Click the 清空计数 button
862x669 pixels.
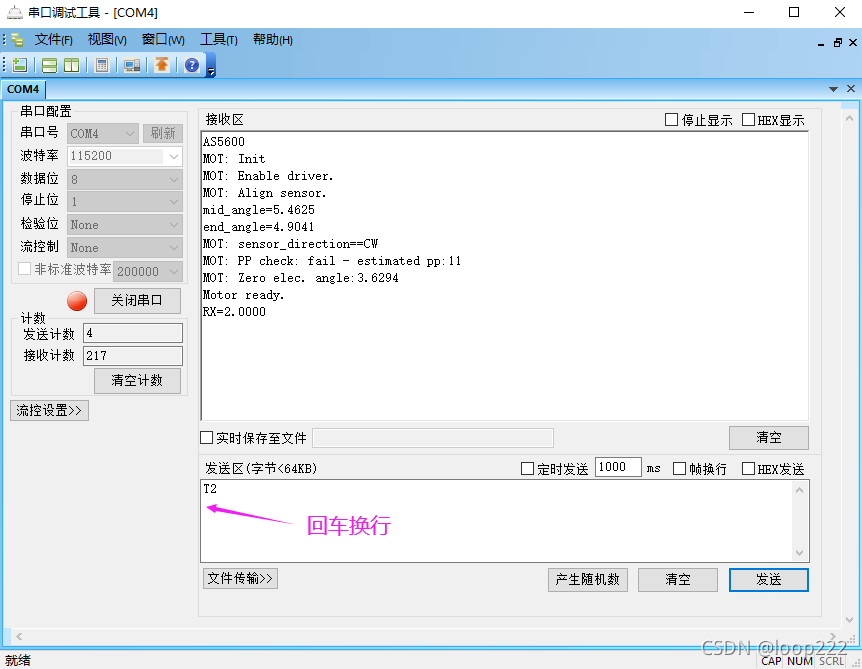[137, 380]
